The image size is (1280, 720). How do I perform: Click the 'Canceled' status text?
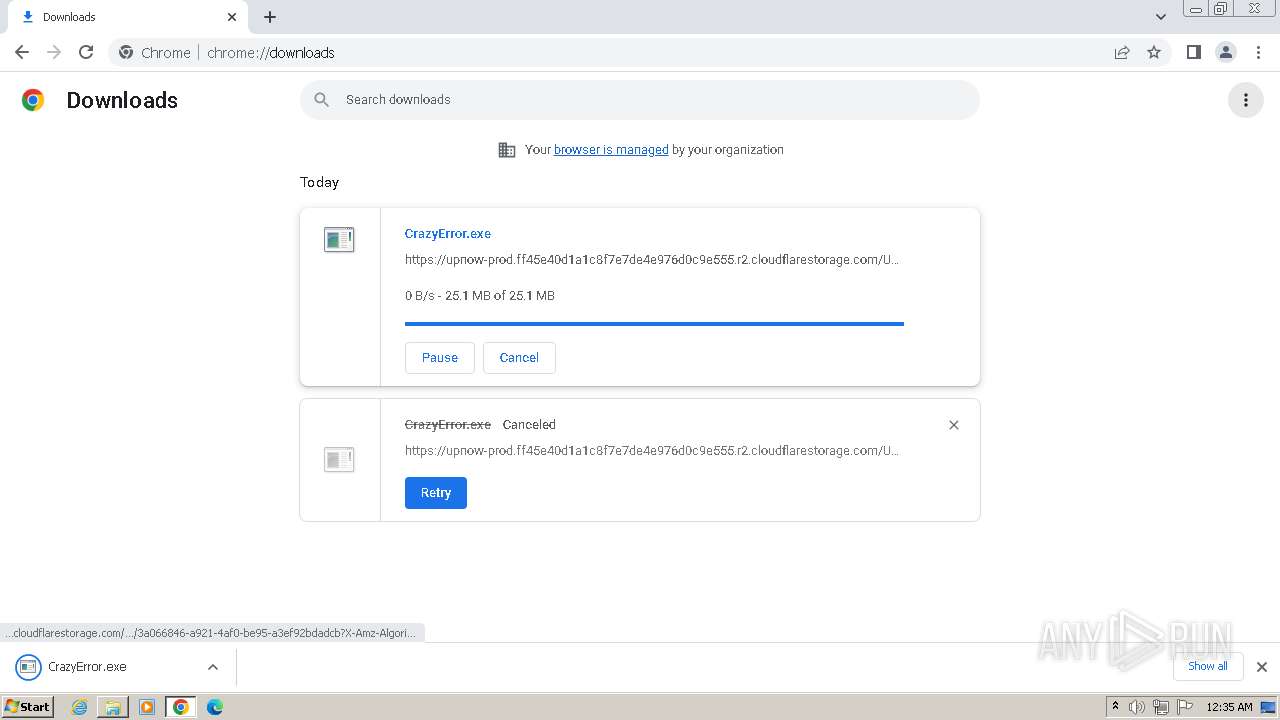pos(529,425)
